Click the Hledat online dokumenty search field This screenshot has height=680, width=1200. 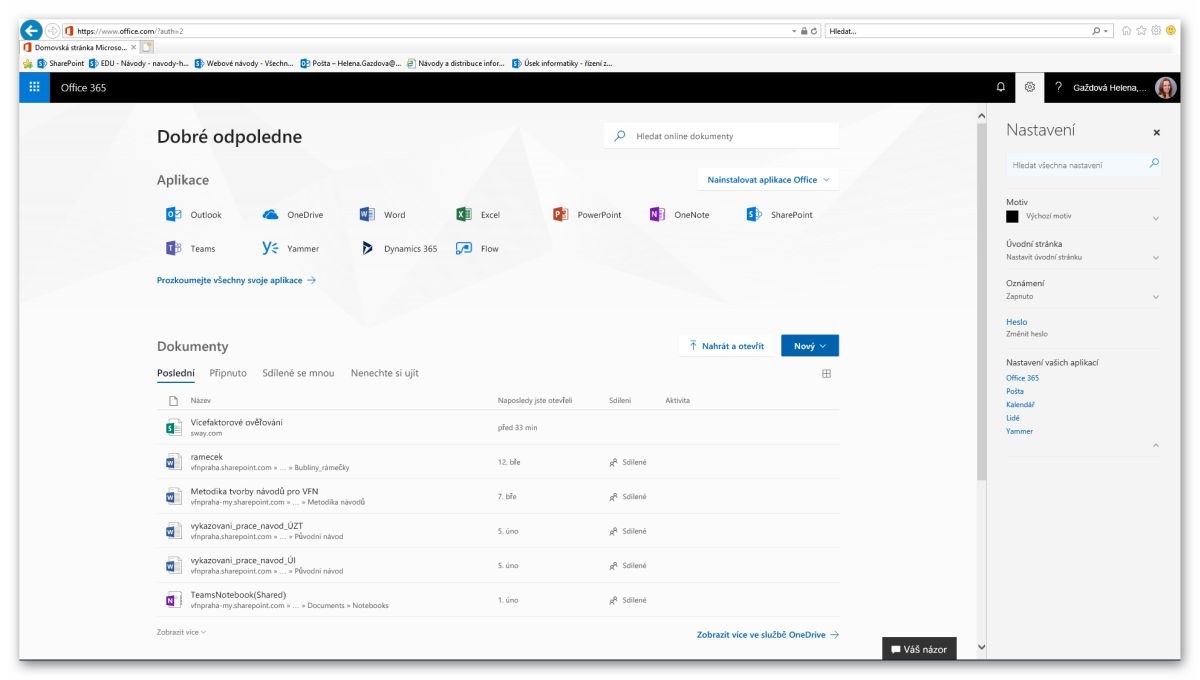point(722,136)
